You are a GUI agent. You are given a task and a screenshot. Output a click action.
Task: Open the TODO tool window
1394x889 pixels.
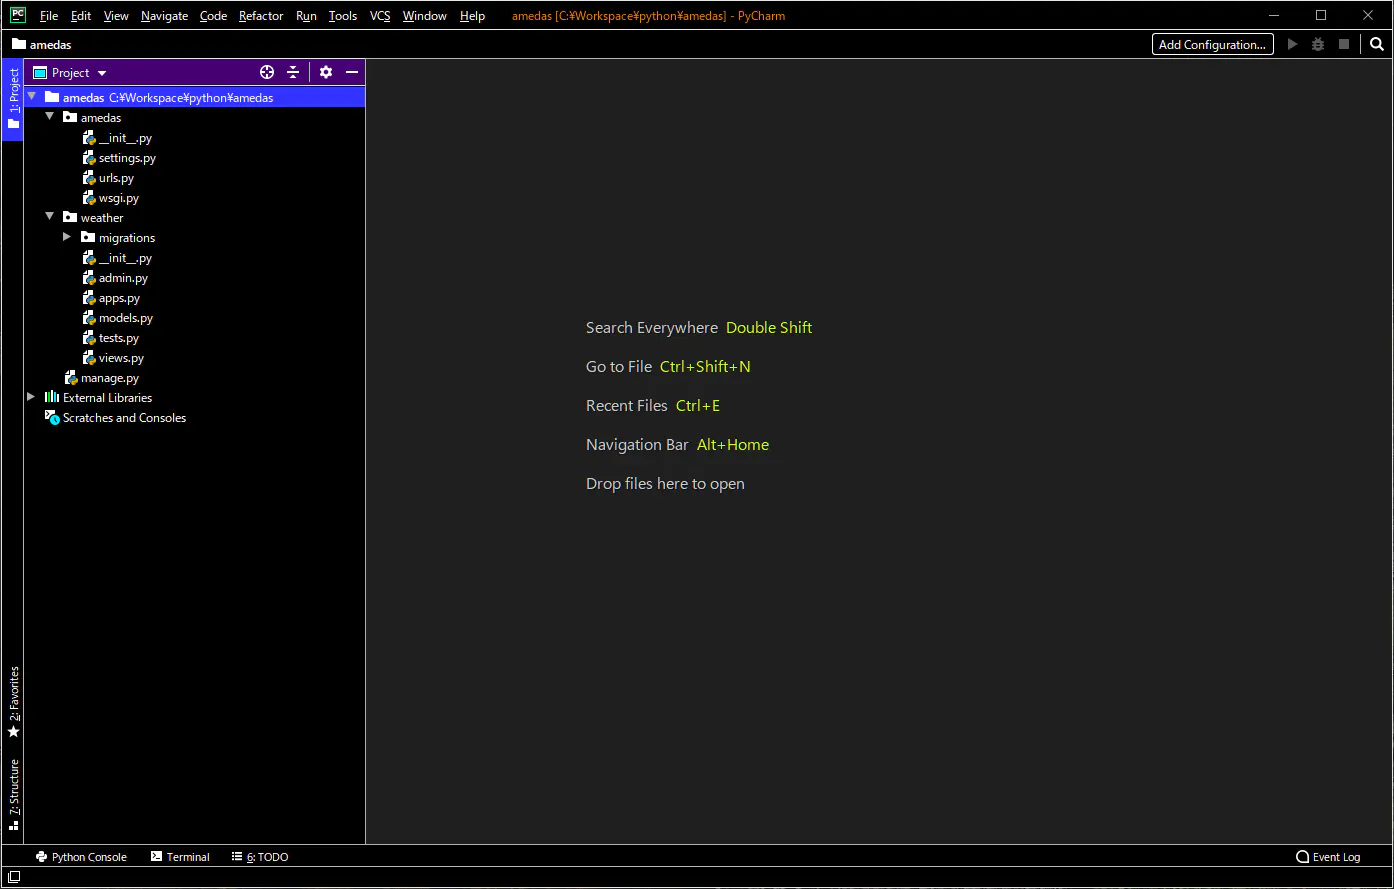coord(260,857)
